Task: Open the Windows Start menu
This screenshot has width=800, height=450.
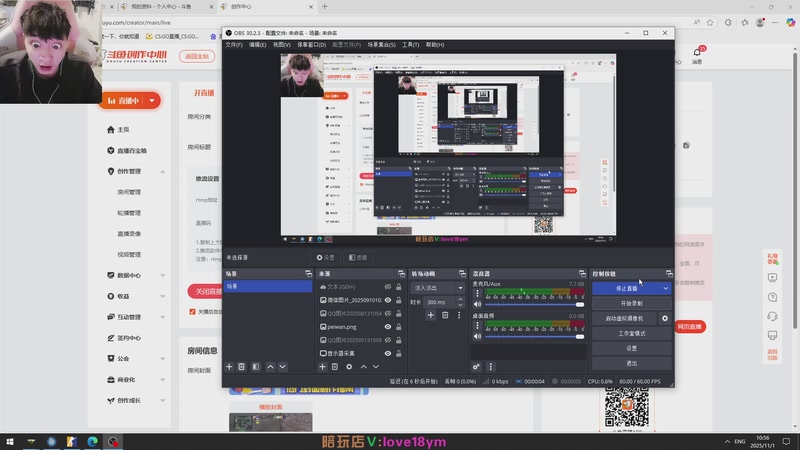Action: pyautogui.click(x=10, y=441)
